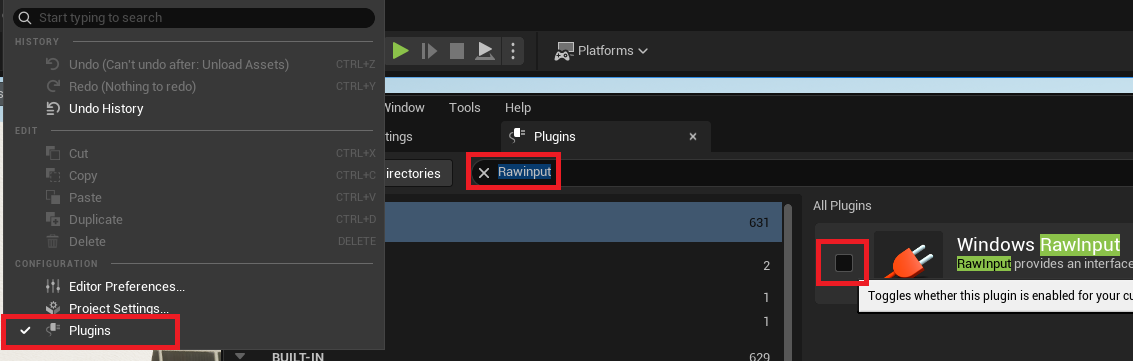This screenshot has height=361, width=1133.
Task: Open the Platforms dropdown
Action: click(x=600, y=51)
